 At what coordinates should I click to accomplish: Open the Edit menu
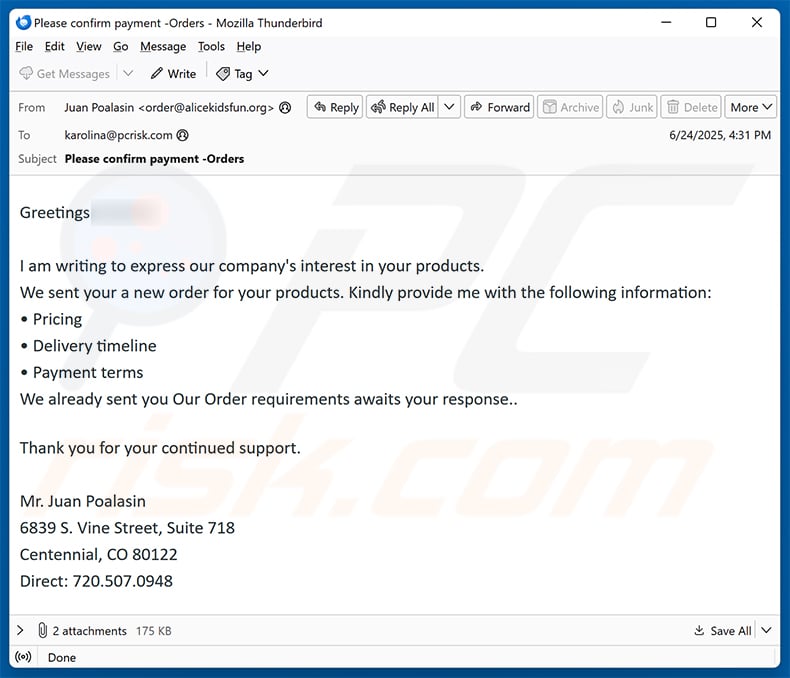54,46
